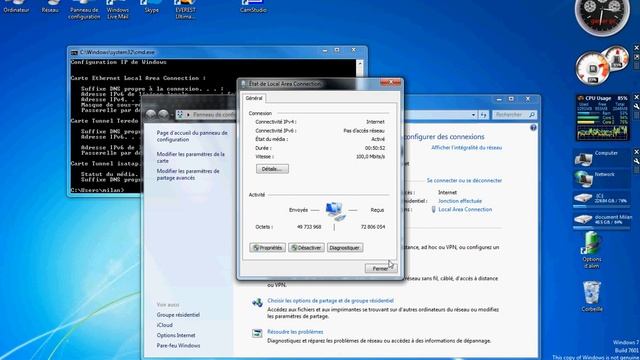Click Se connecter ou se déconnecter link
The image size is (640, 360).
[x=464, y=180]
